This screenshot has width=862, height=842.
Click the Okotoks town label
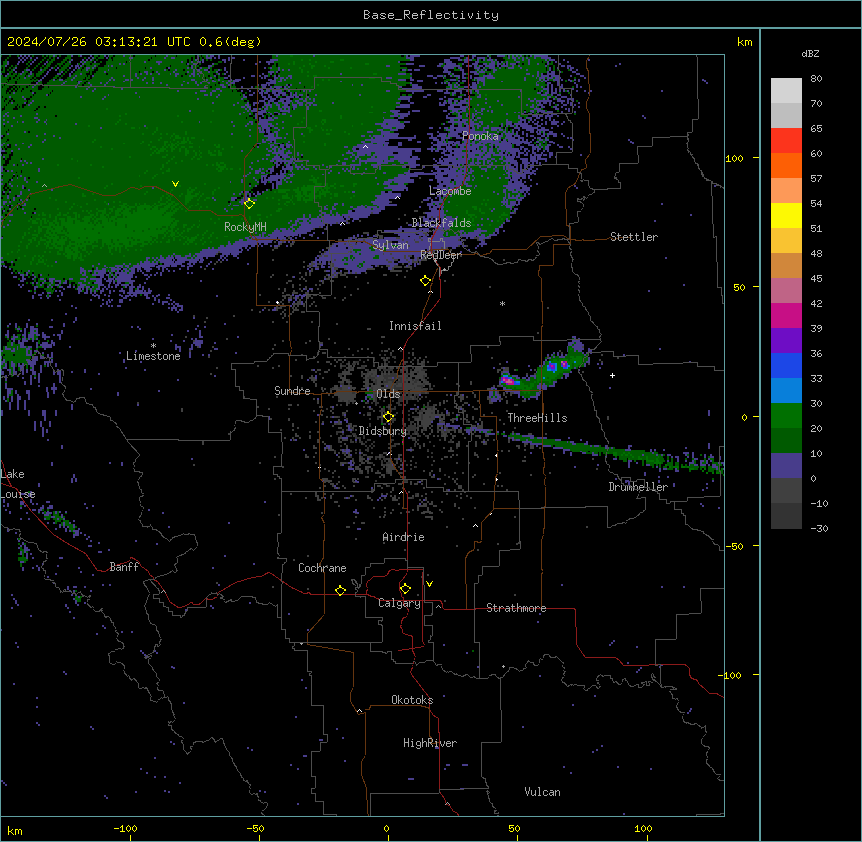[x=412, y=700]
